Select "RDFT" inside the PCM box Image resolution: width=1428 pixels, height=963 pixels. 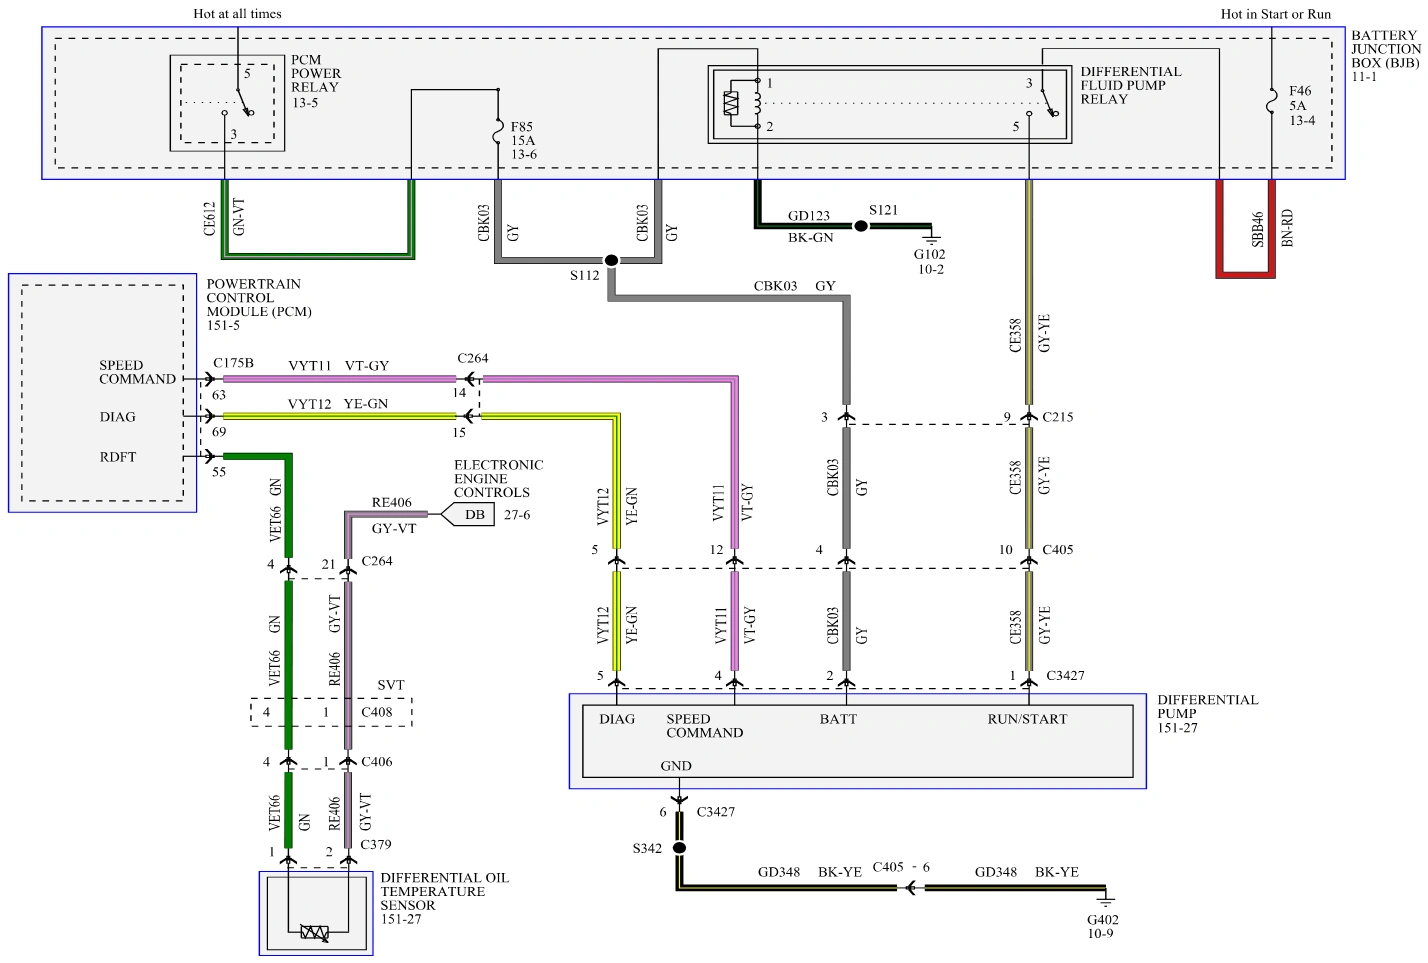[x=118, y=457]
